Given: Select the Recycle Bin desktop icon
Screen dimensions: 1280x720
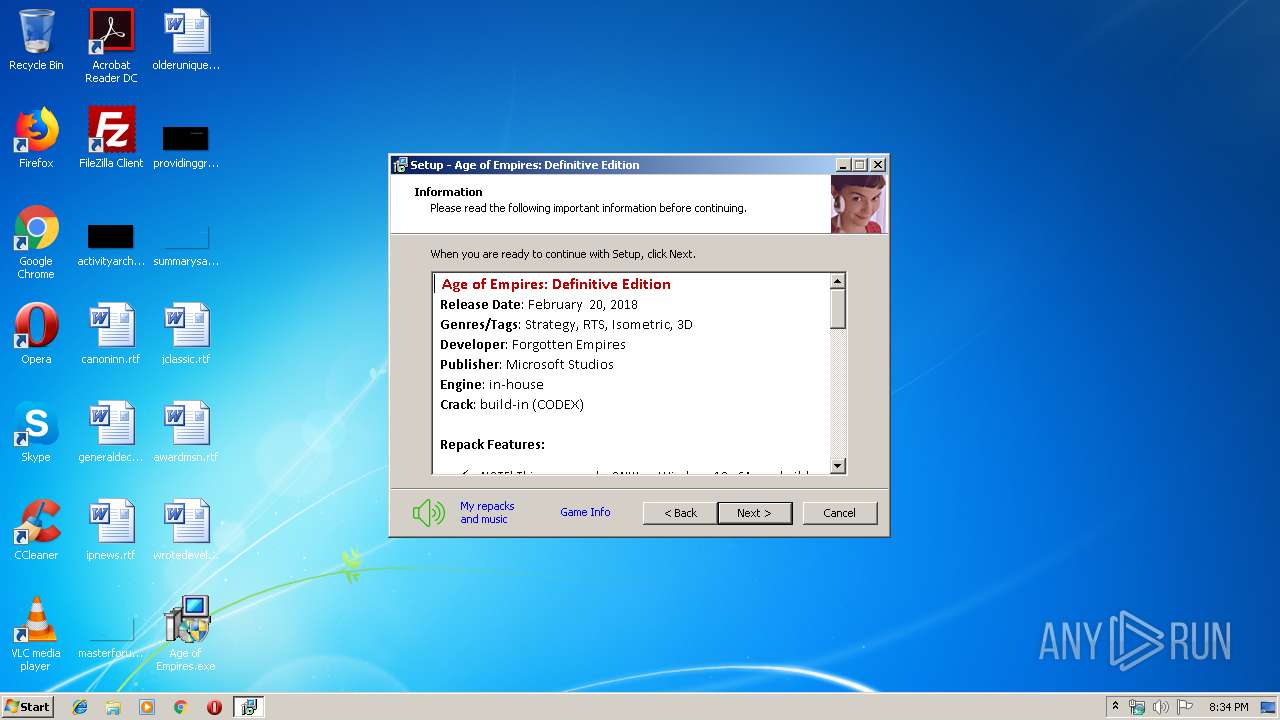Looking at the screenshot, I should (36, 40).
